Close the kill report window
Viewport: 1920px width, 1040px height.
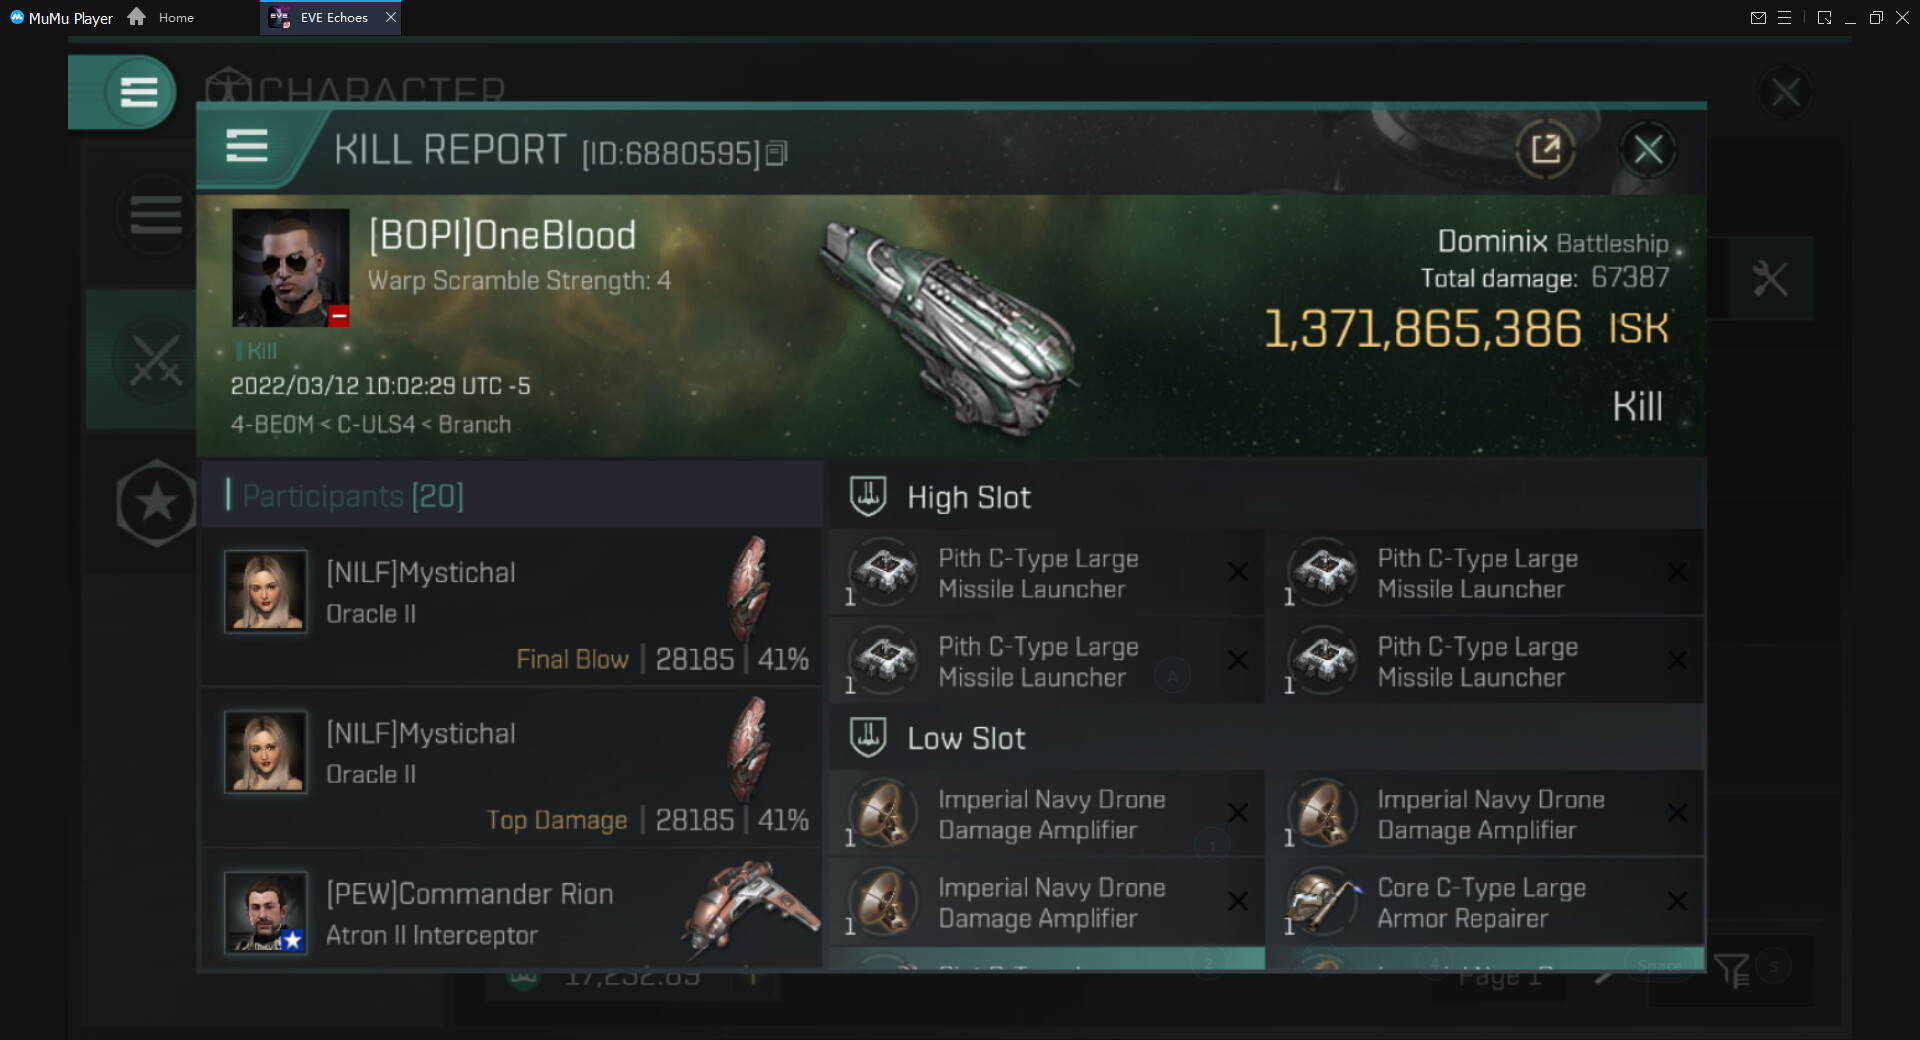(1647, 150)
